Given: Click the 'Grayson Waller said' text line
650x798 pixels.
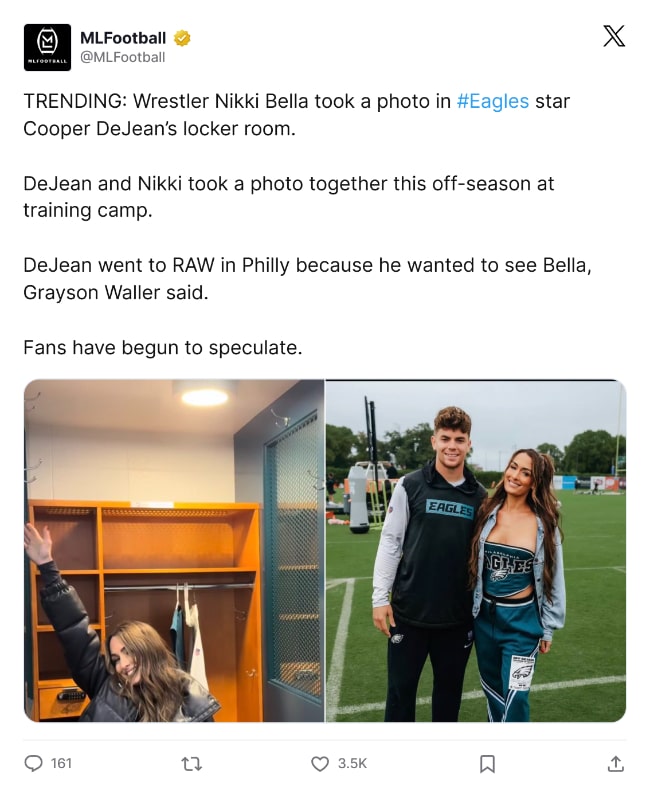Looking at the screenshot, I should point(116,293).
